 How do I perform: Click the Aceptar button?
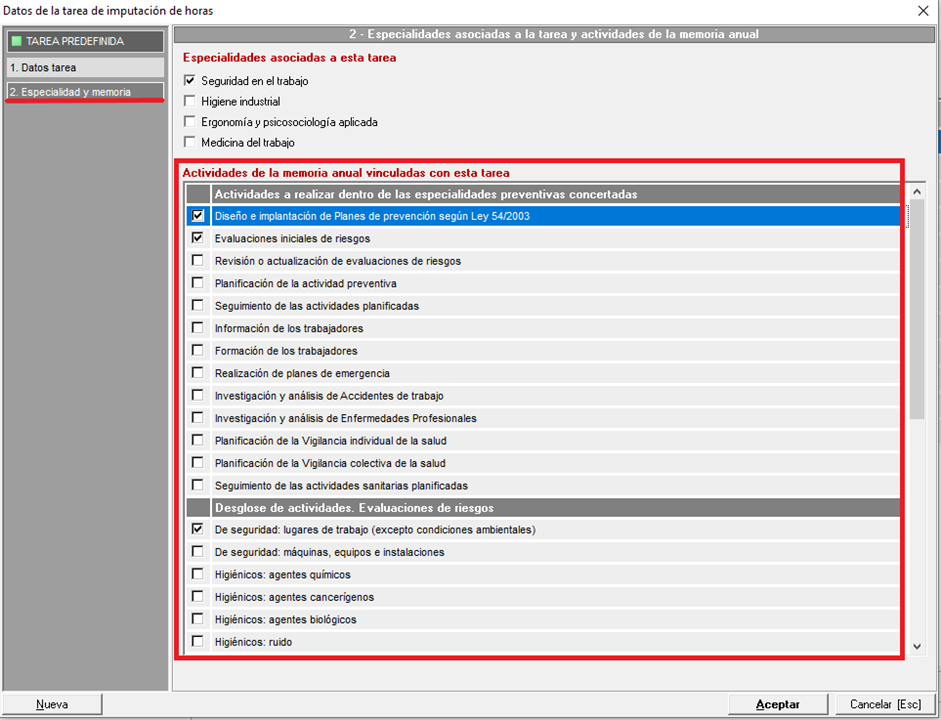(777, 704)
